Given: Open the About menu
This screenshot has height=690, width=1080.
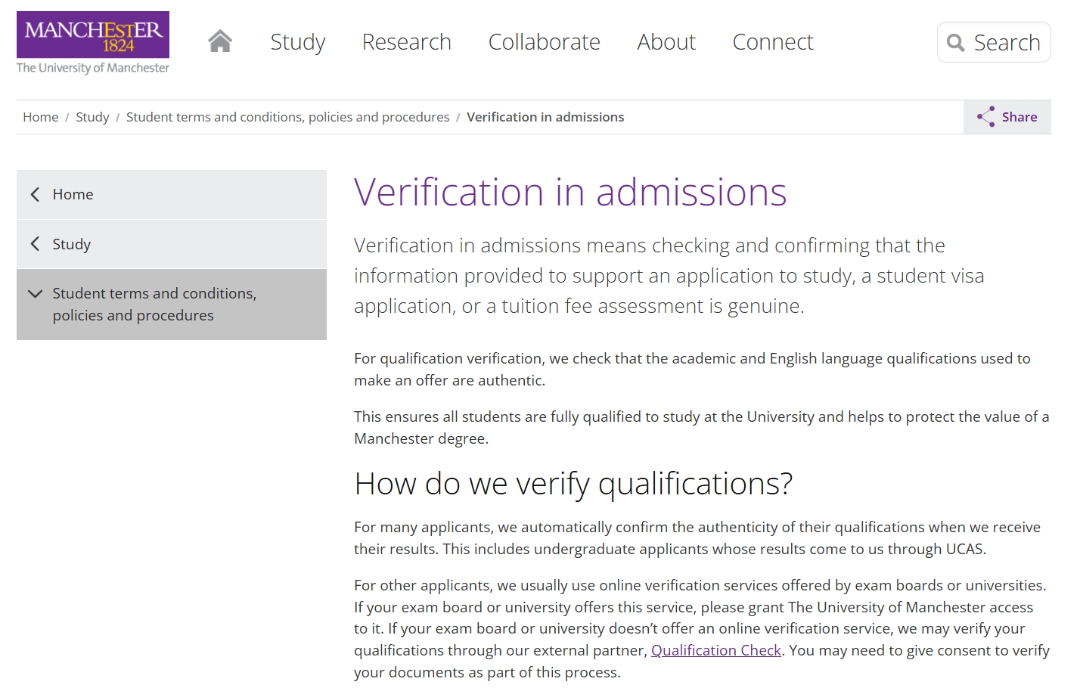Looking at the screenshot, I should pyautogui.click(x=666, y=42).
